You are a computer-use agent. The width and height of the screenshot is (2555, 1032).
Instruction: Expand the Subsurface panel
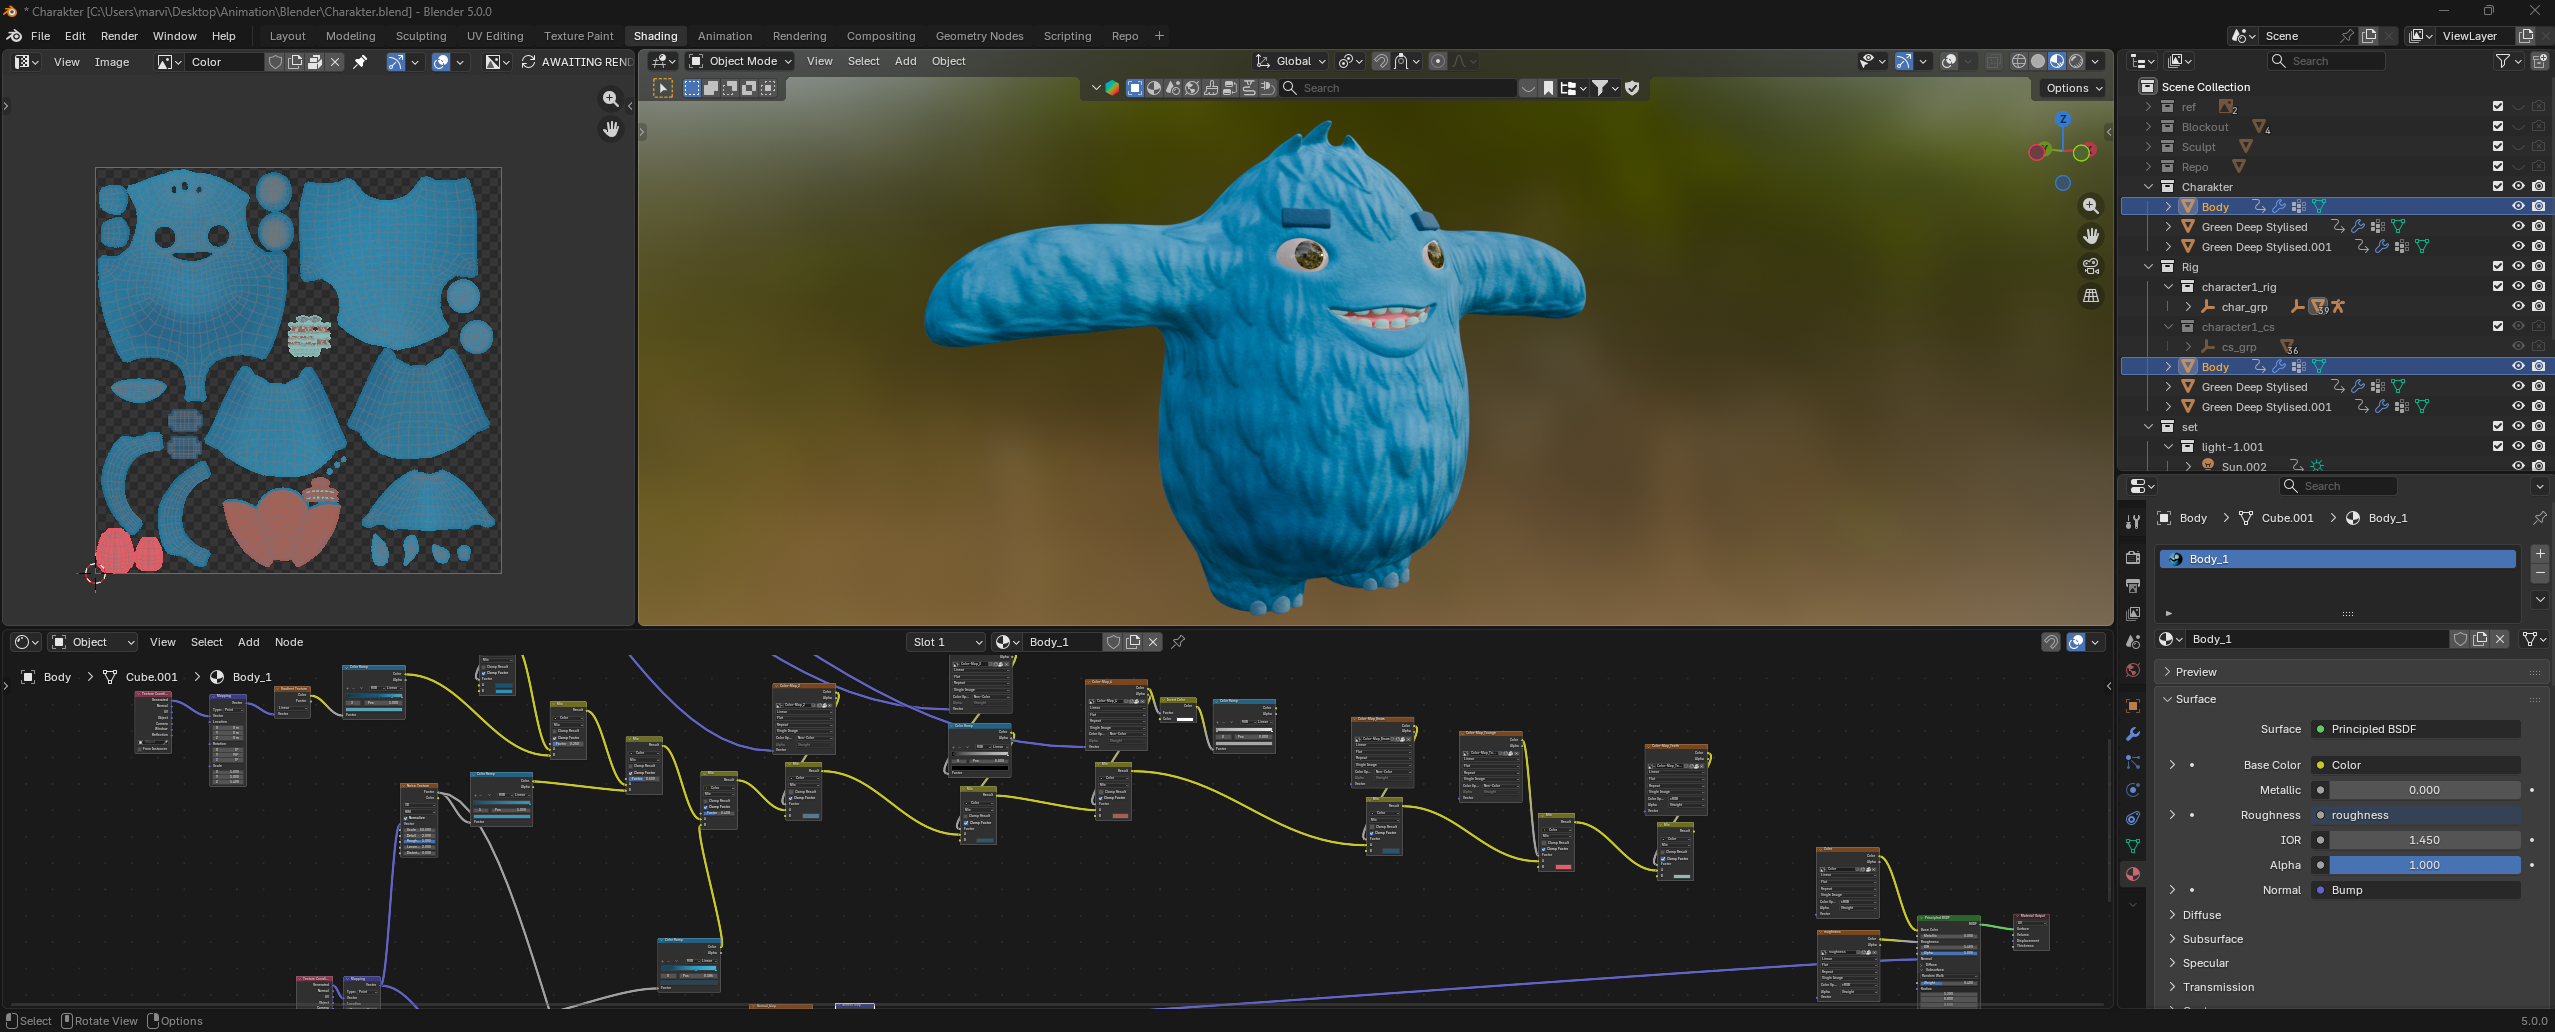point(2212,939)
